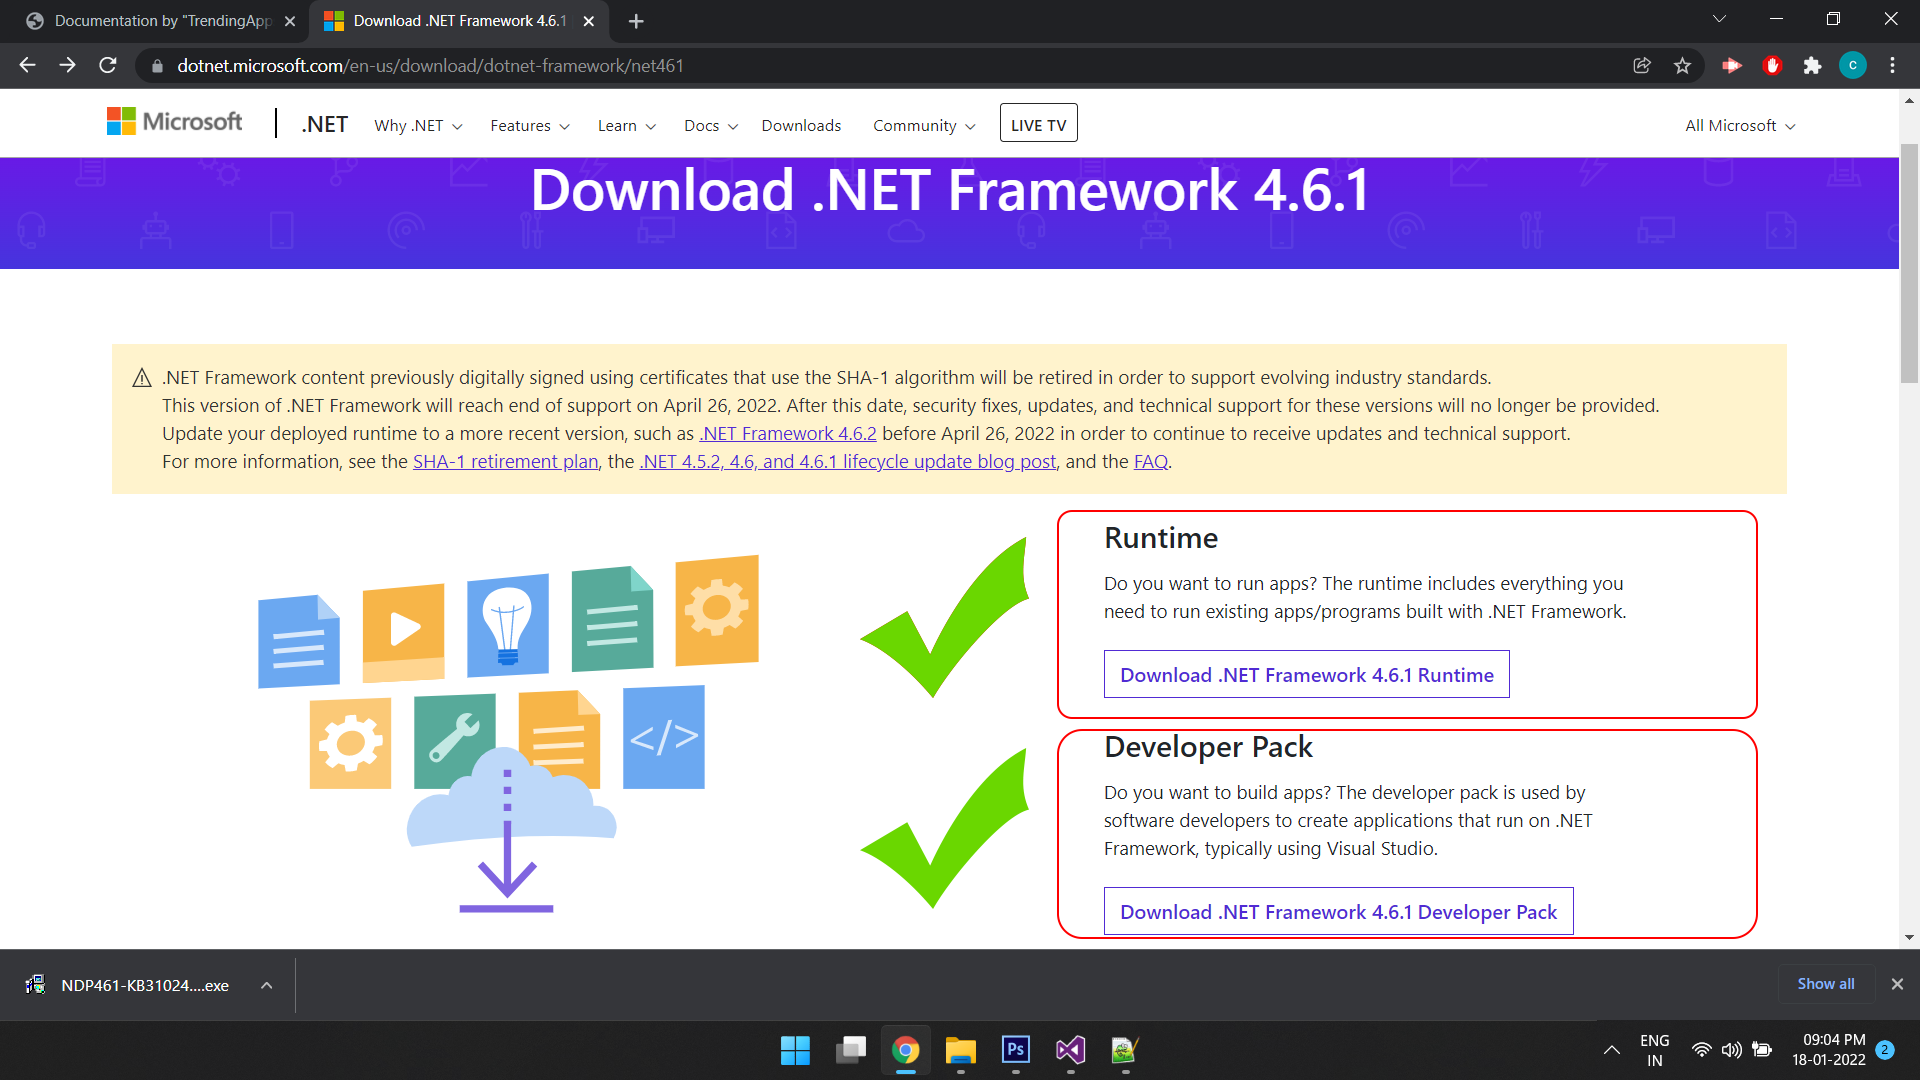Click the address bar URL

[x=430, y=66]
